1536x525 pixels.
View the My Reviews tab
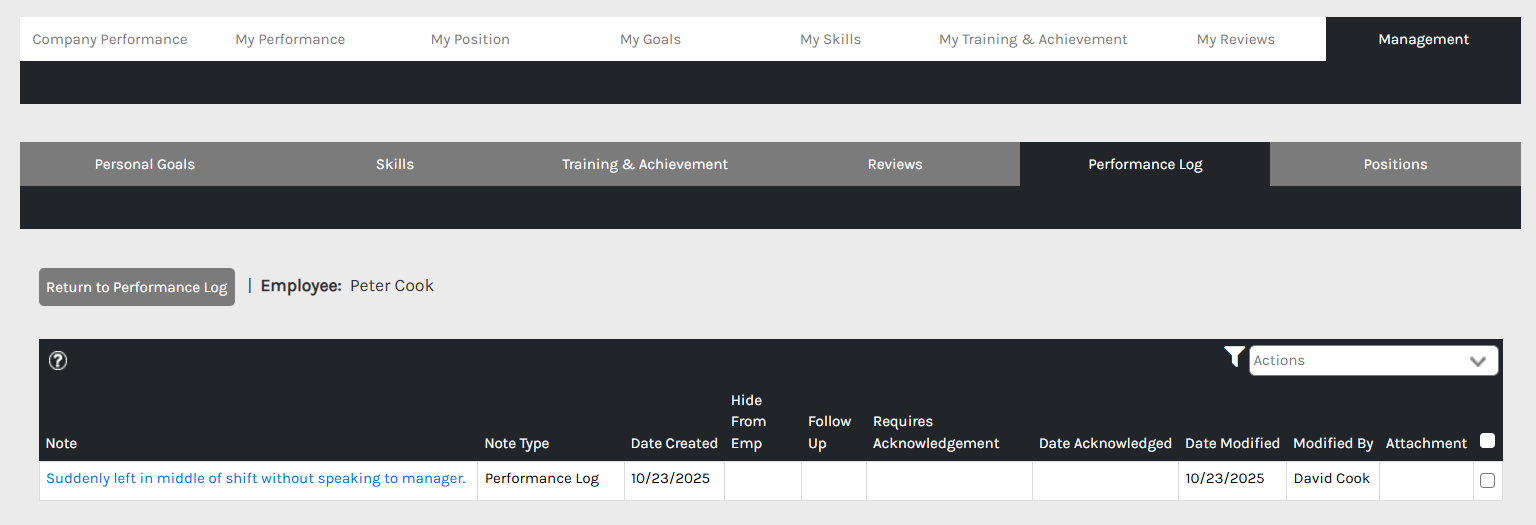point(1236,39)
